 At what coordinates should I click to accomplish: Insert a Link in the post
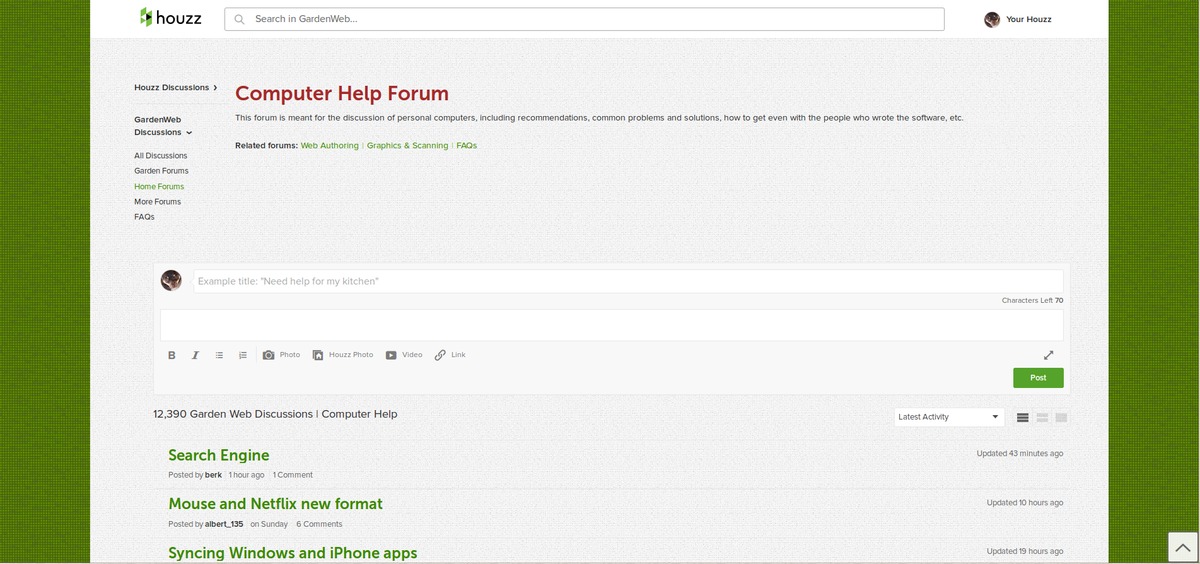pos(450,355)
